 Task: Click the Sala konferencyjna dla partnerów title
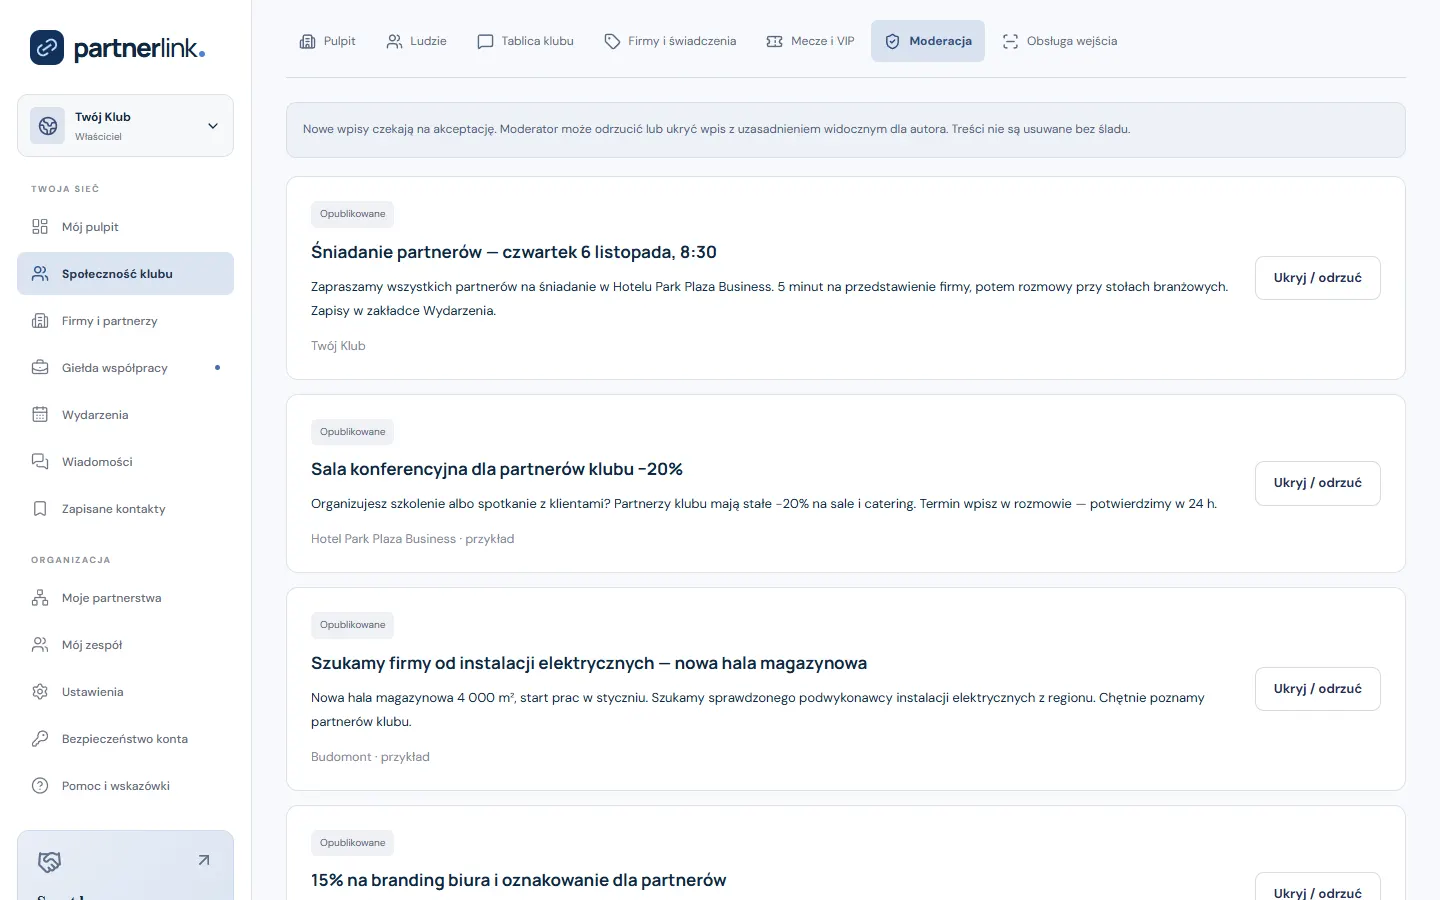497,469
